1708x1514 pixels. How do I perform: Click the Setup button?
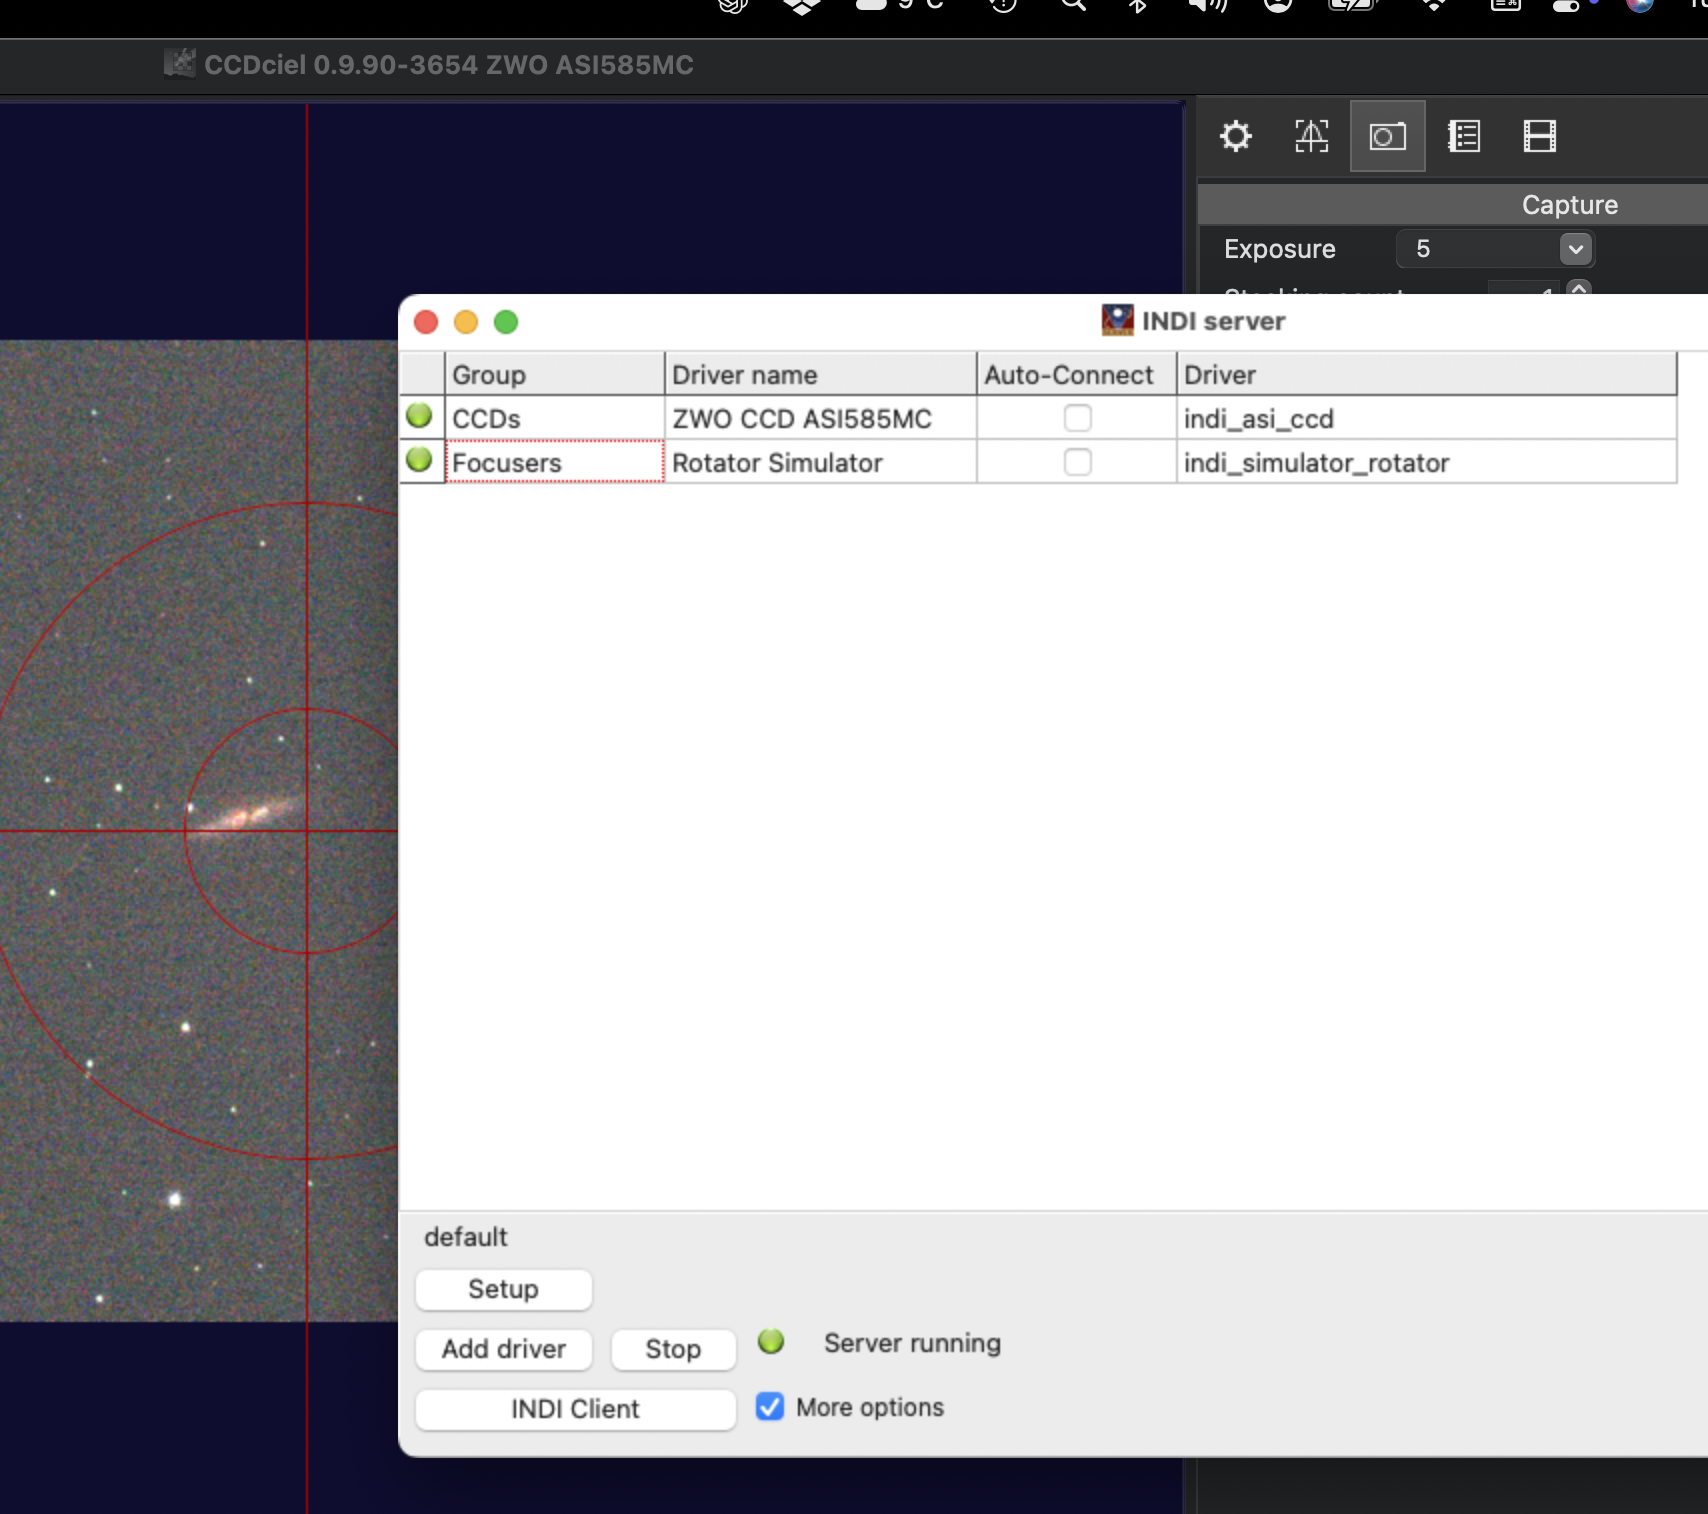(x=503, y=1289)
